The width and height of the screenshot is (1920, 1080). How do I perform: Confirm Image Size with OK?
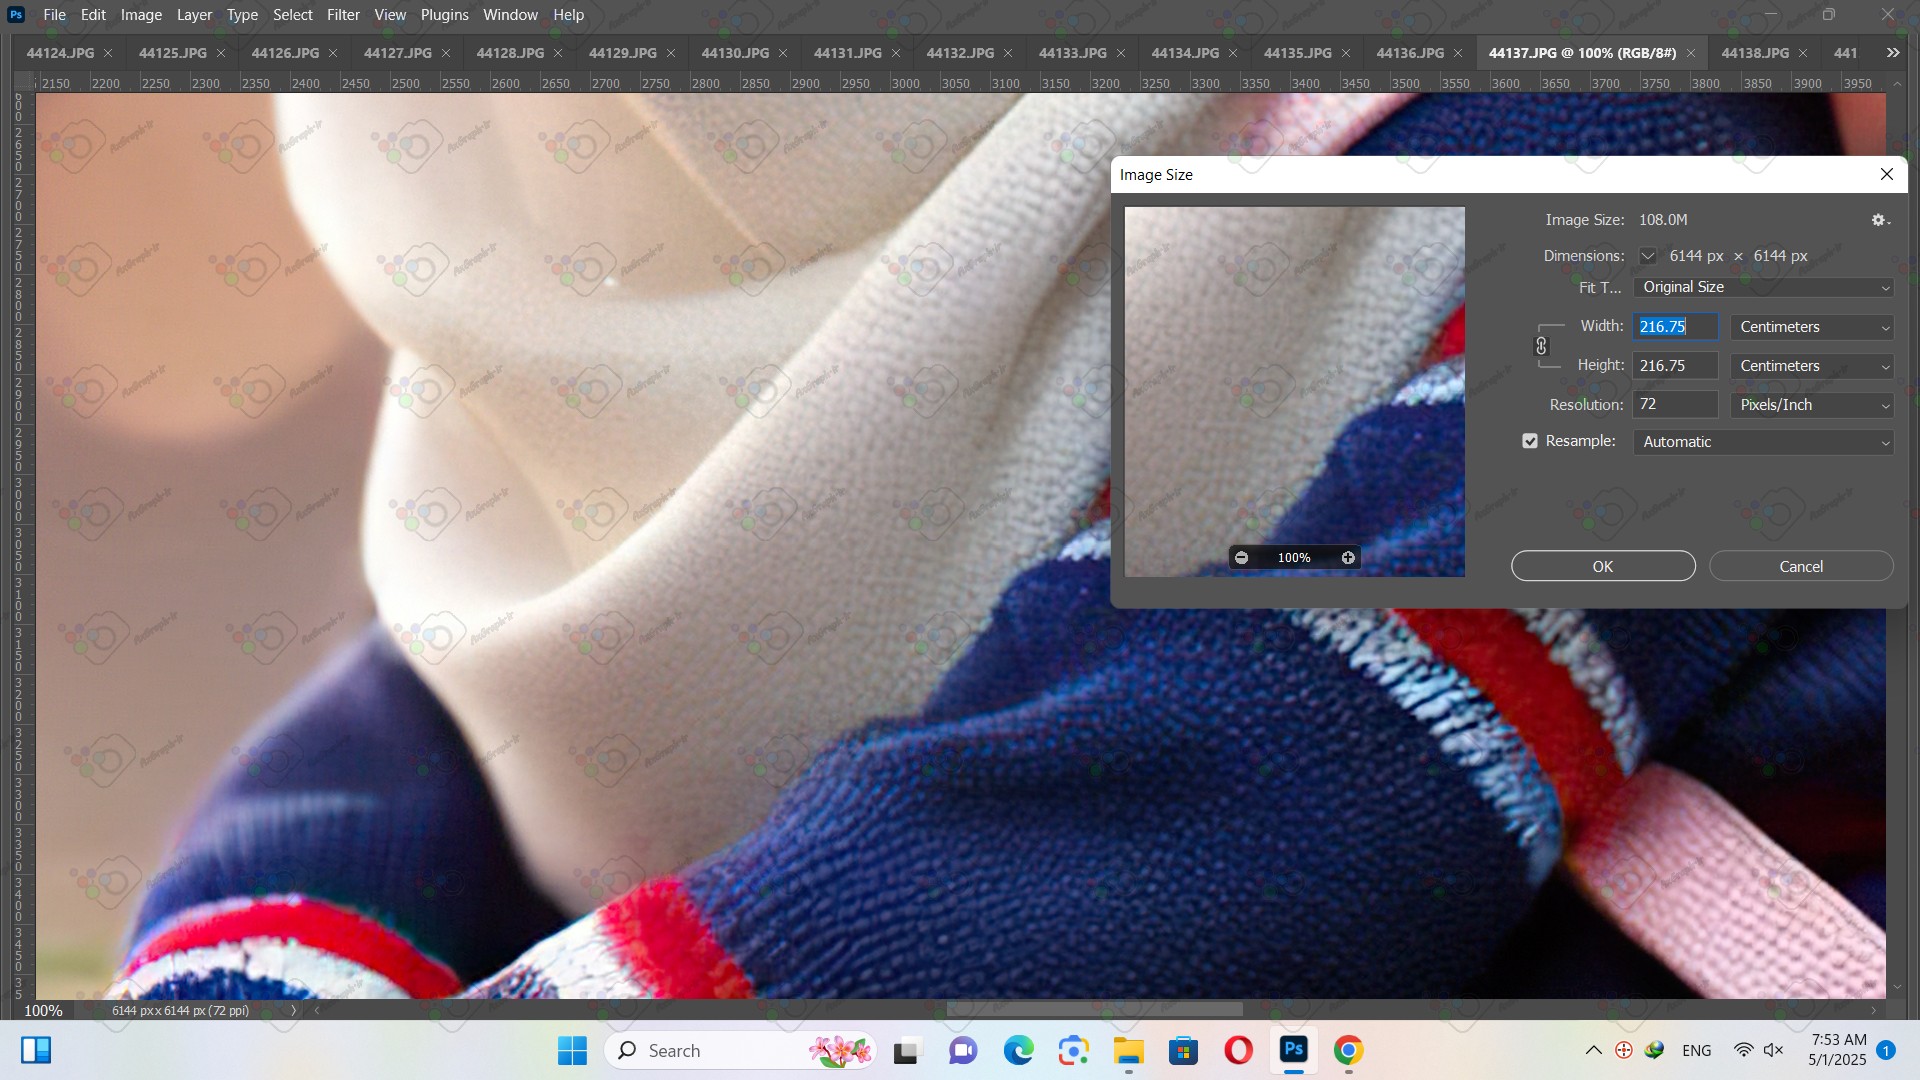tap(1603, 566)
